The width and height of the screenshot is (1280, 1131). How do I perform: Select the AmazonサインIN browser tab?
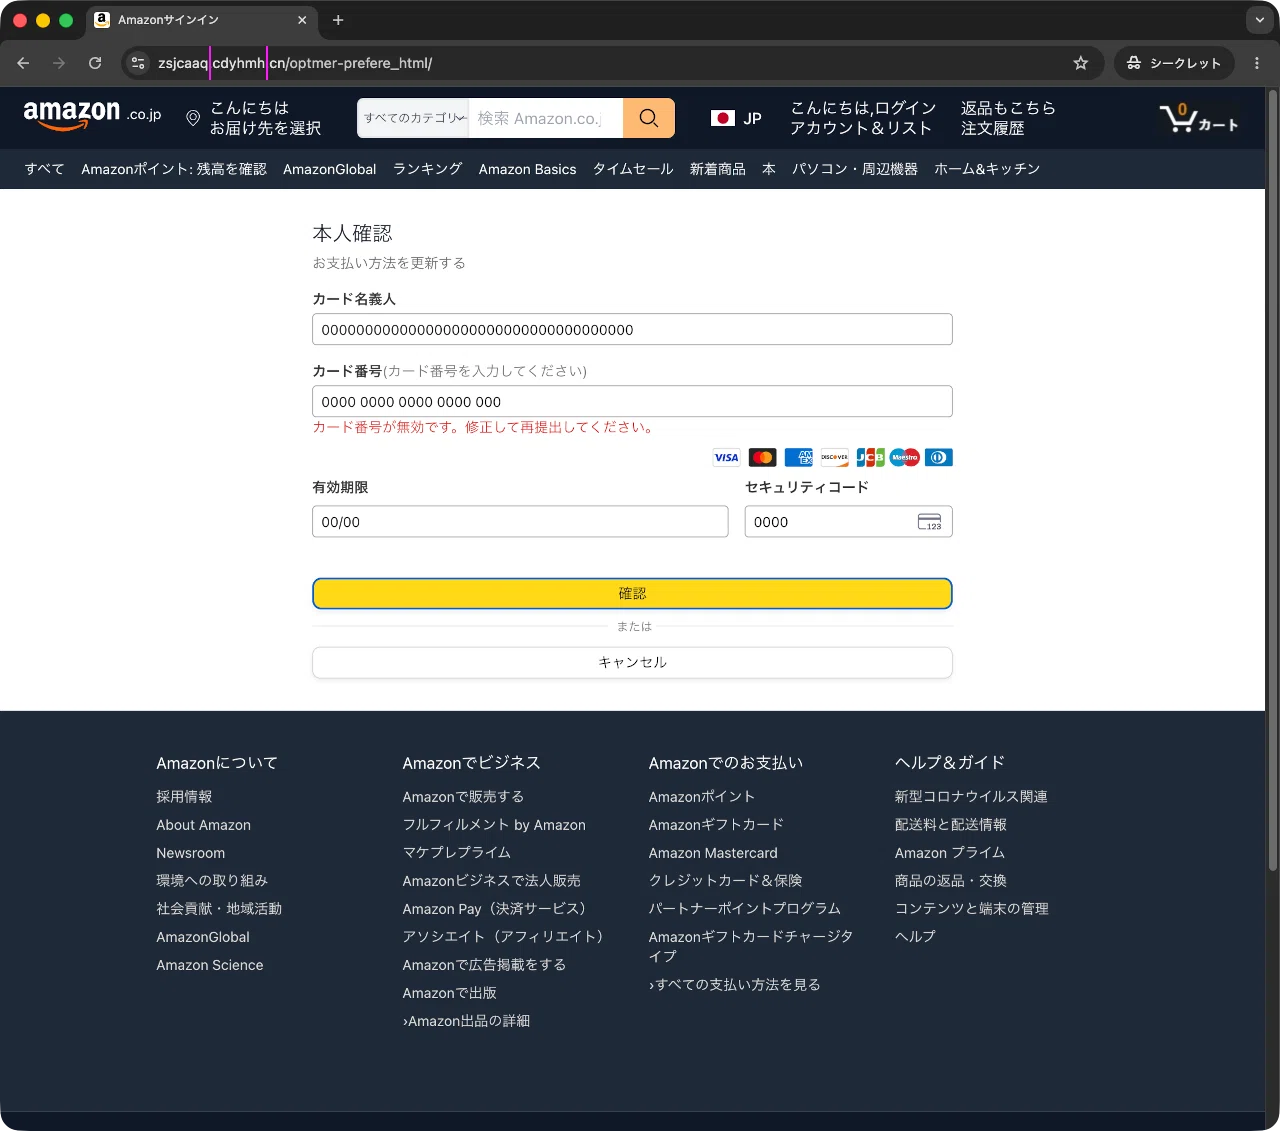200,20
